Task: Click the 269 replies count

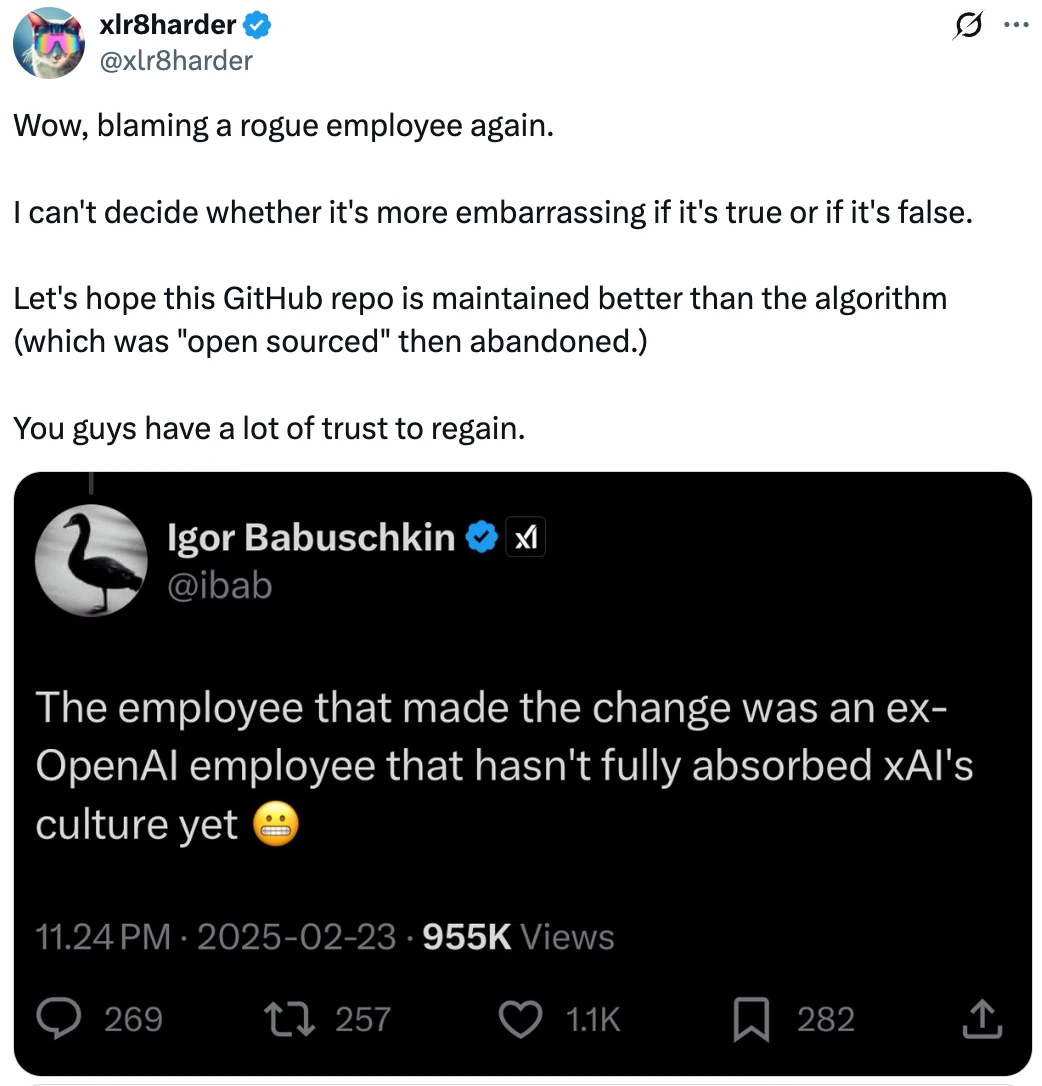Action: pyautogui.click(x=133, y=1020)
